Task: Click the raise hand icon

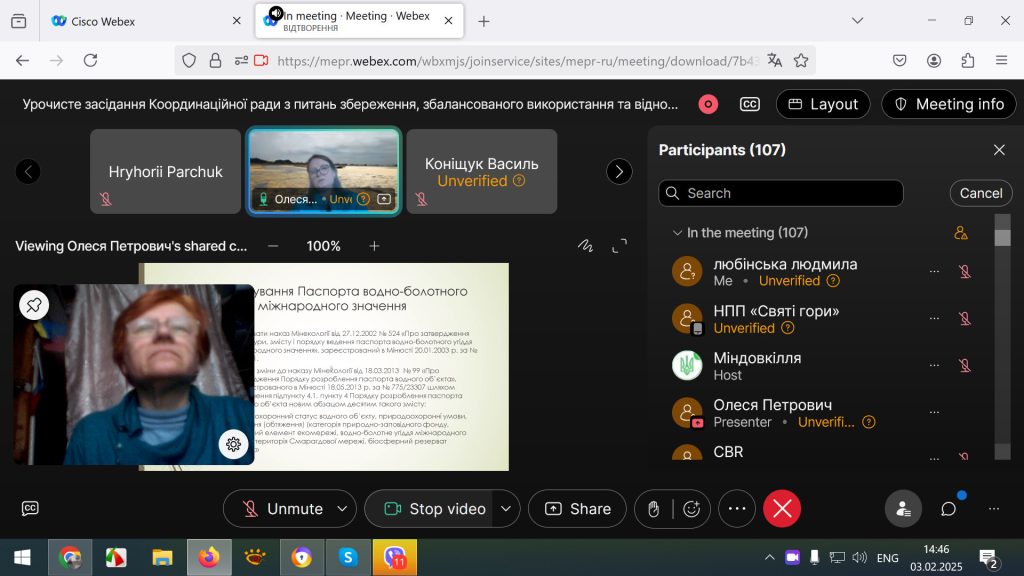Action: pyautogui.click(x=653, y=509)
